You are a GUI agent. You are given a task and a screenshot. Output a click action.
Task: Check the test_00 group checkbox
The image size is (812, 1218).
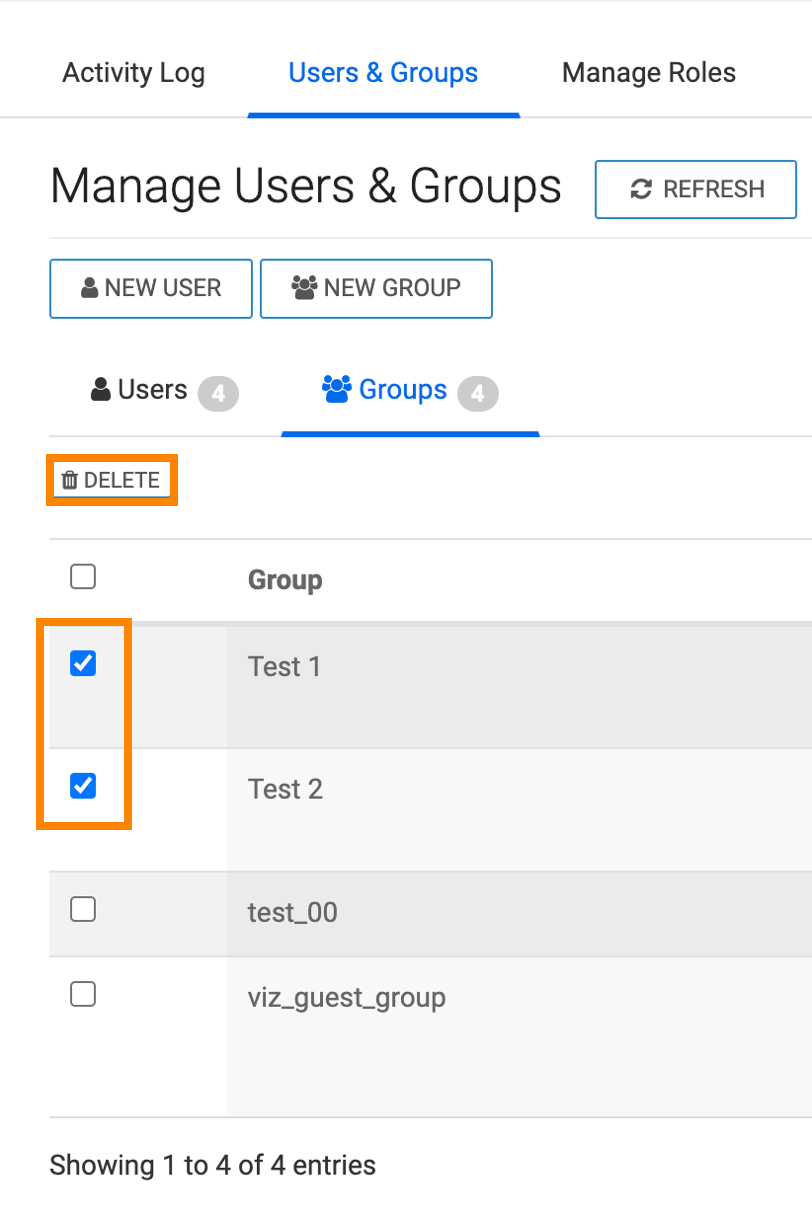83,909
